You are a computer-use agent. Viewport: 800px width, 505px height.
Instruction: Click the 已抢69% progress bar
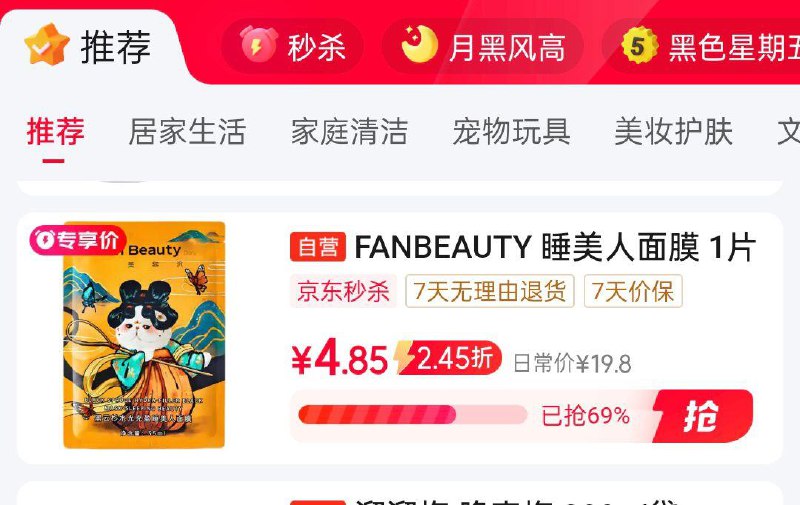pos(412,415)
